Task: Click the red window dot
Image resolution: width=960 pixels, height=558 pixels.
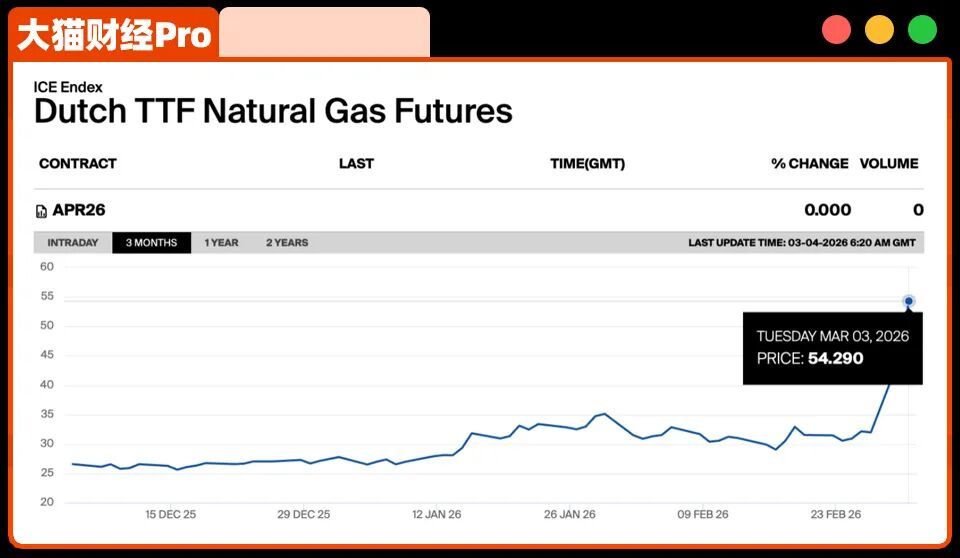Action: coord(836,30)
